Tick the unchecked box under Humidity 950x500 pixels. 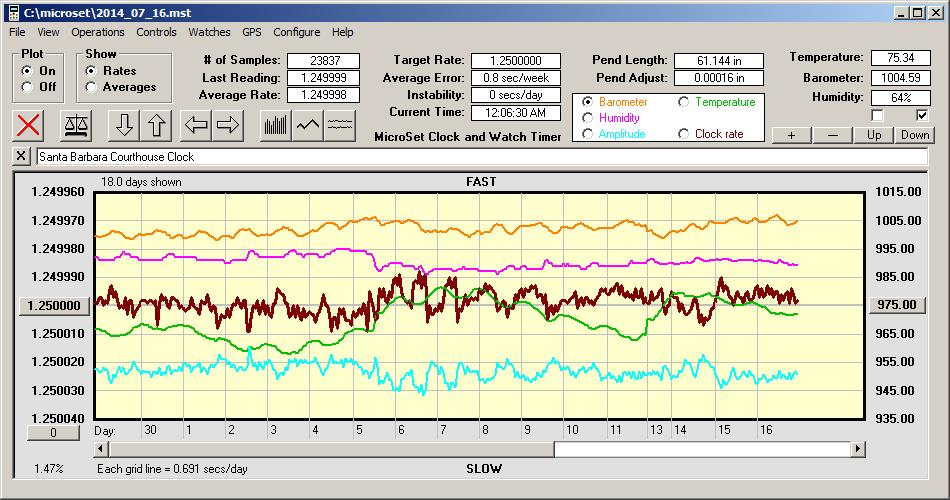click(x=877, y=115)
